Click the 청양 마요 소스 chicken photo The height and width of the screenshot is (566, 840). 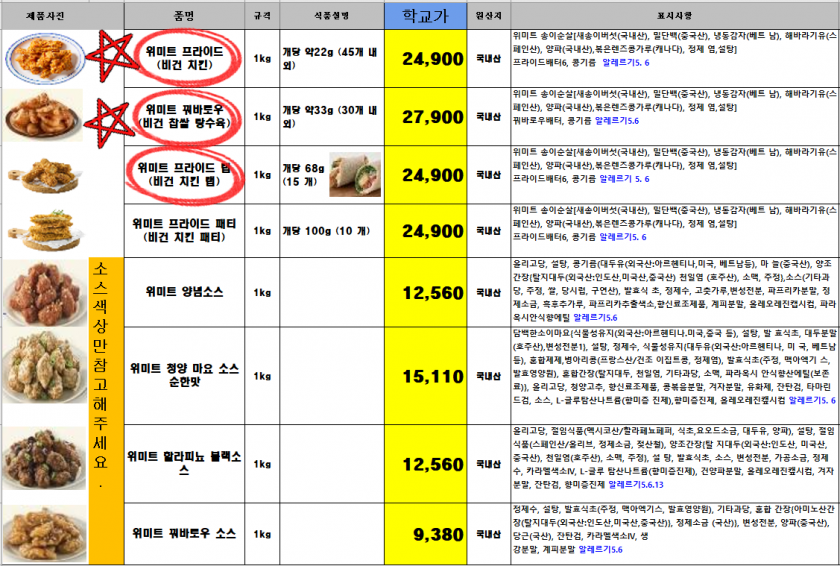tap(44, 367)
